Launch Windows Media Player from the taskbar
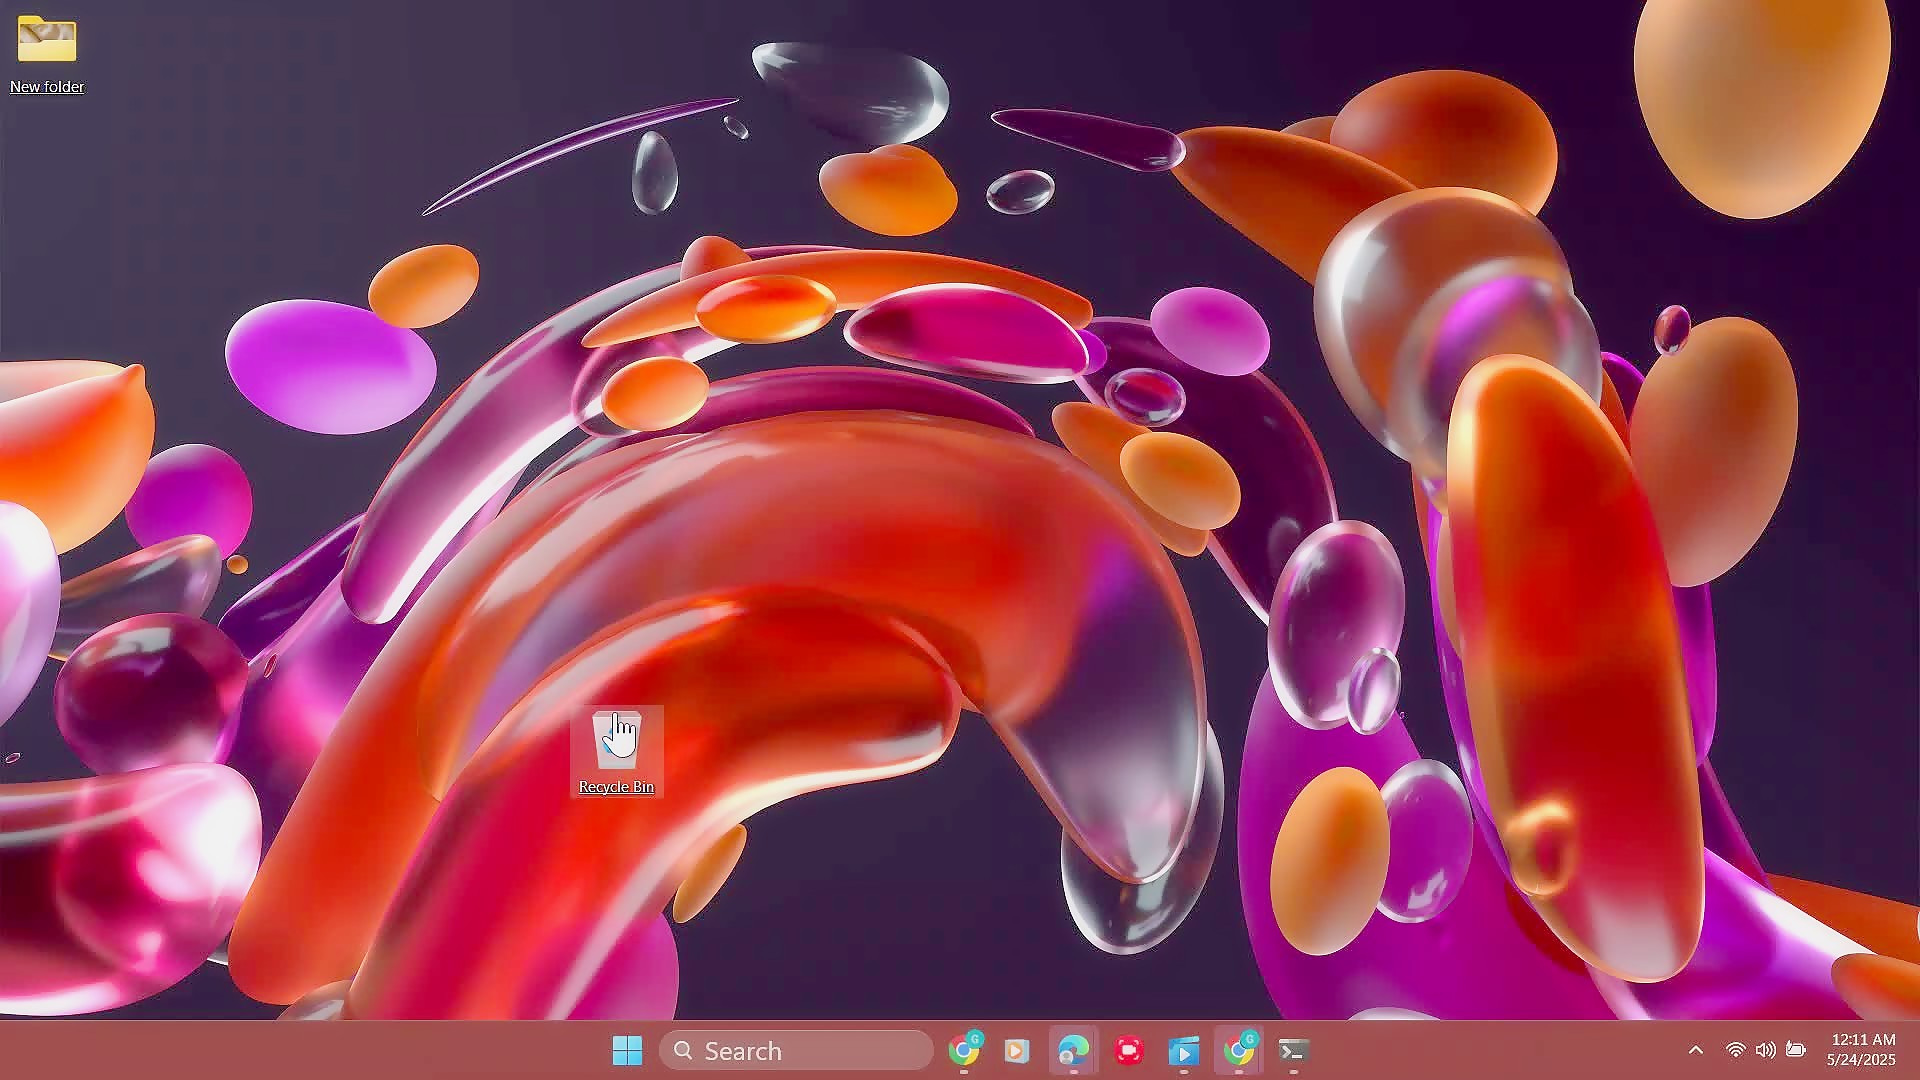Image resolution: width=1920 pixels, height=1080 pixels. [1017, 1050]
